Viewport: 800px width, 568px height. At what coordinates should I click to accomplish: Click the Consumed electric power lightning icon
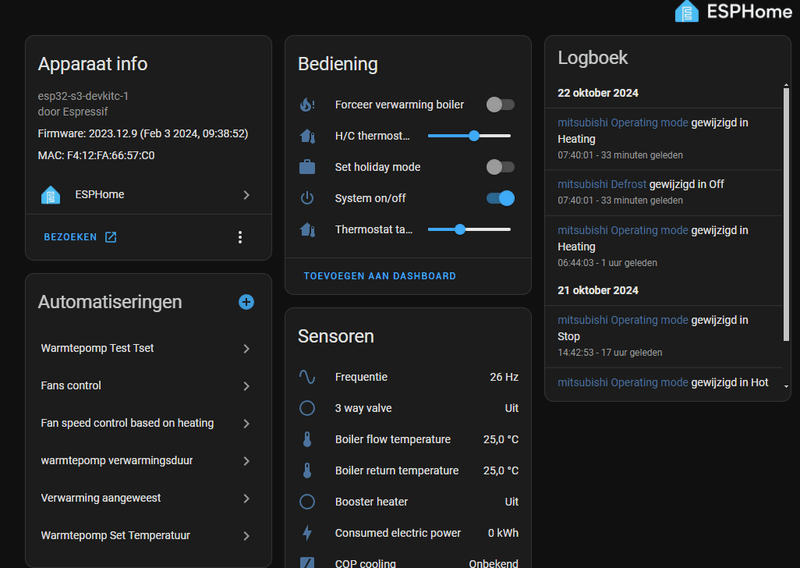[307, 533]
